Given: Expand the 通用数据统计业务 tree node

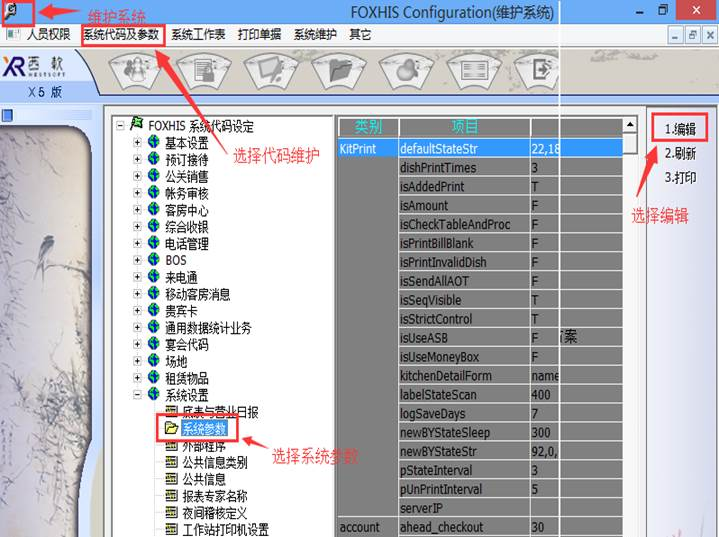Looking at the screenshot, I should [137, 327].
